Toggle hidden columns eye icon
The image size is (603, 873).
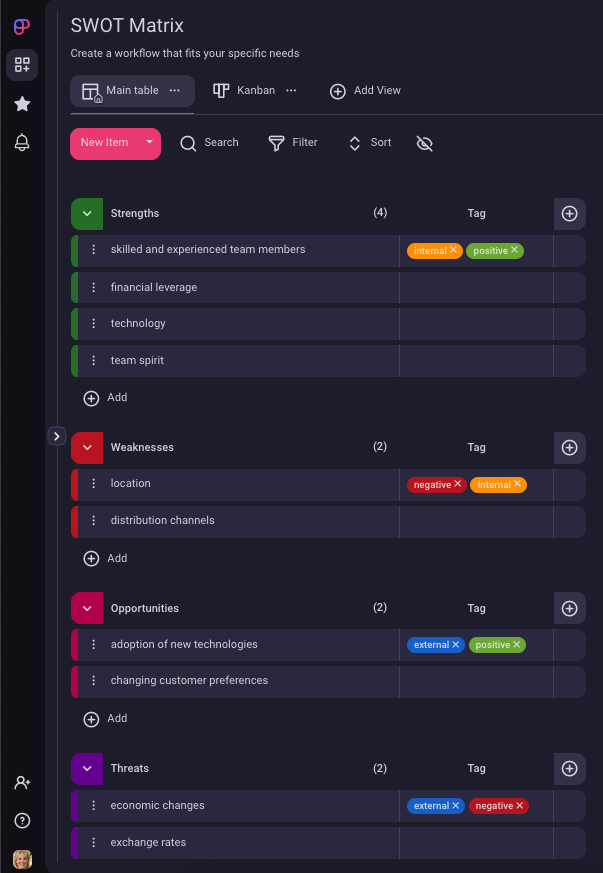424,143
